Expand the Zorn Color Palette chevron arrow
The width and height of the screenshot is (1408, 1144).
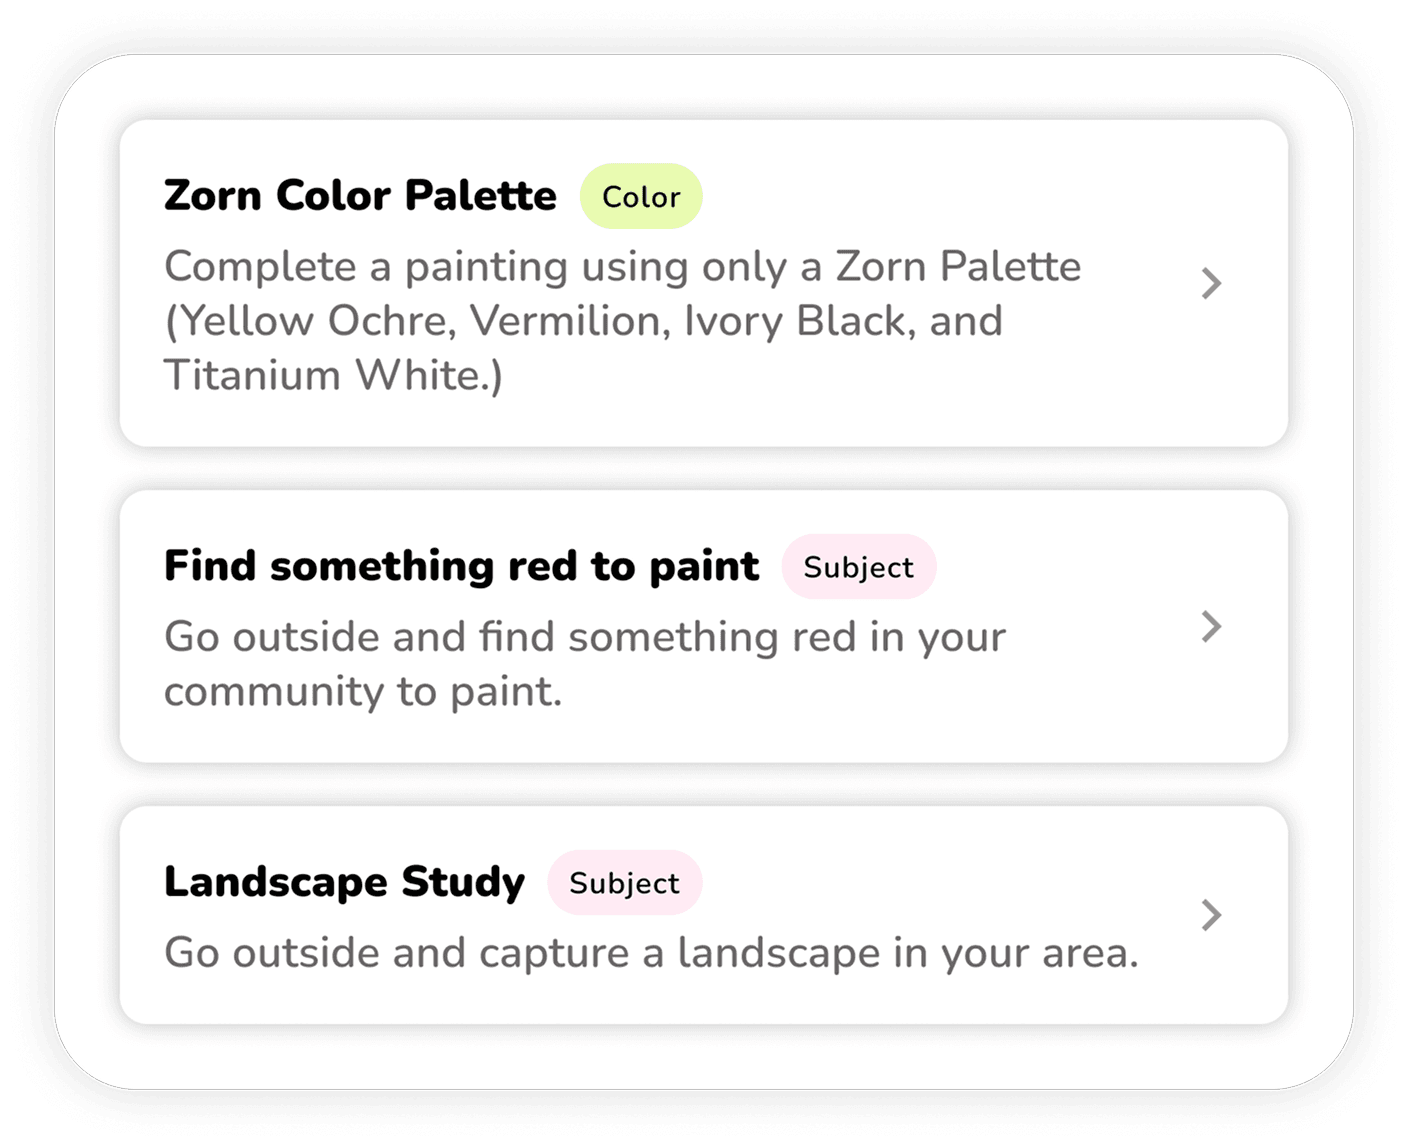click(1211, 284)
